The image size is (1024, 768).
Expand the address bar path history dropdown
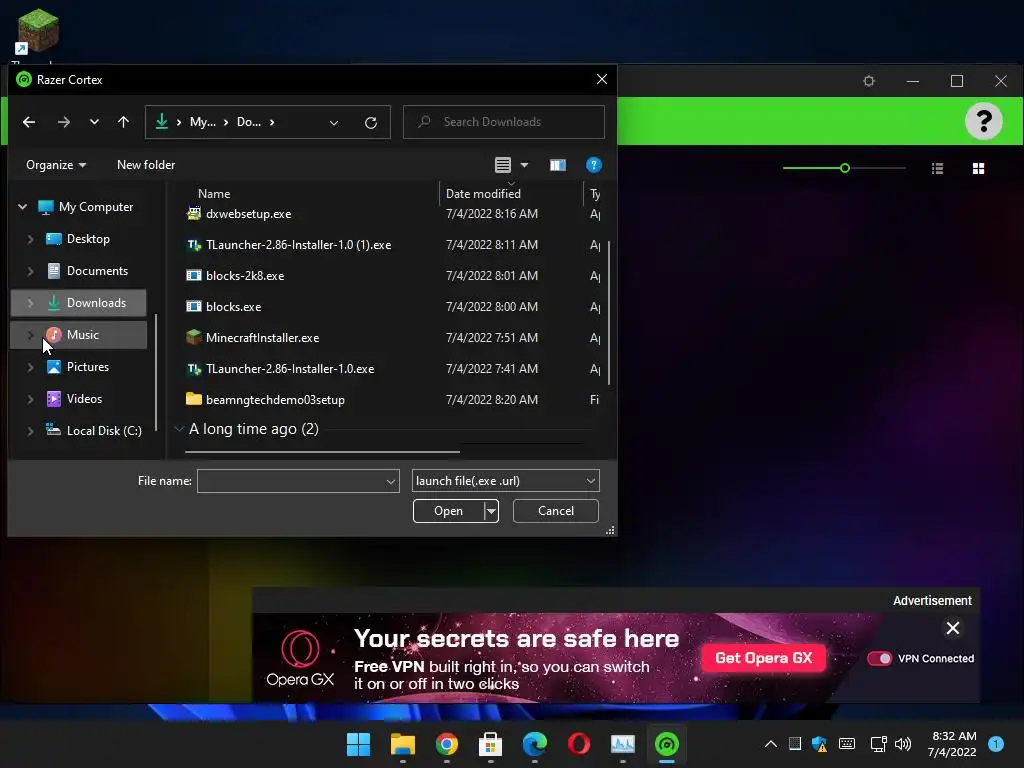(x=334, y=123)
